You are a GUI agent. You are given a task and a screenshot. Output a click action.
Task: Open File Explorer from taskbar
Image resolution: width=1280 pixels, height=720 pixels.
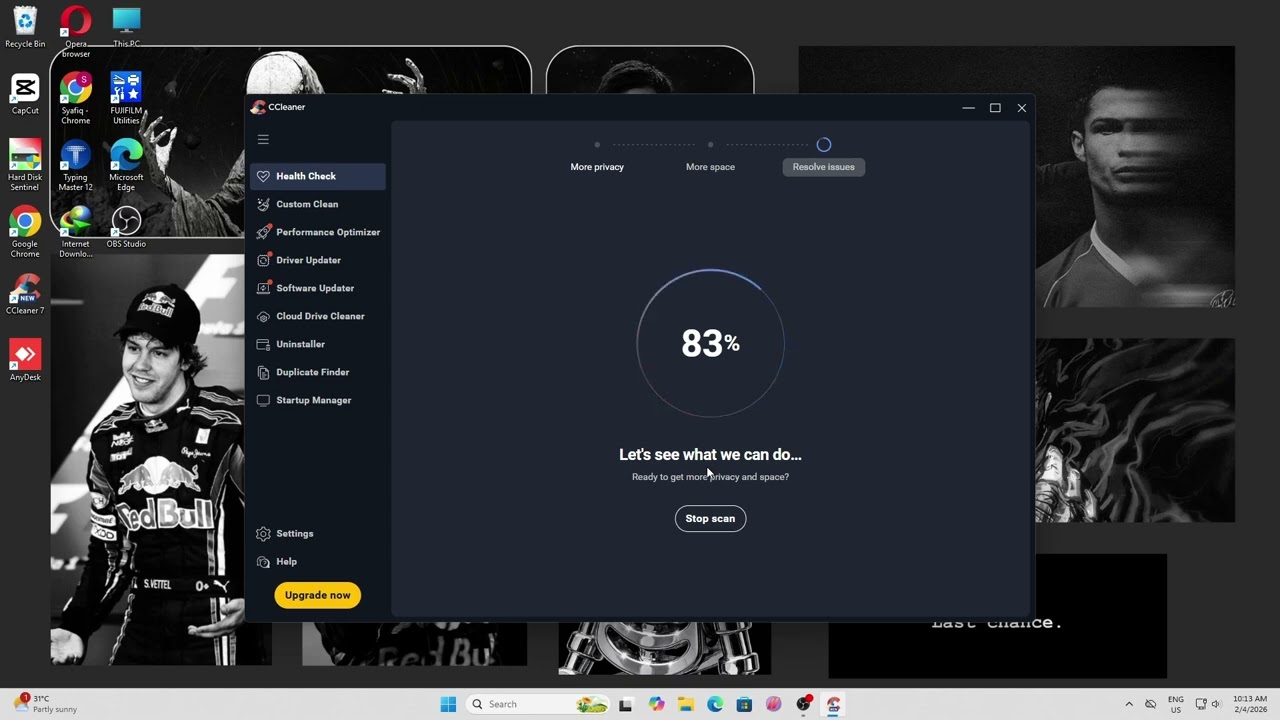[x=686, y=704]
